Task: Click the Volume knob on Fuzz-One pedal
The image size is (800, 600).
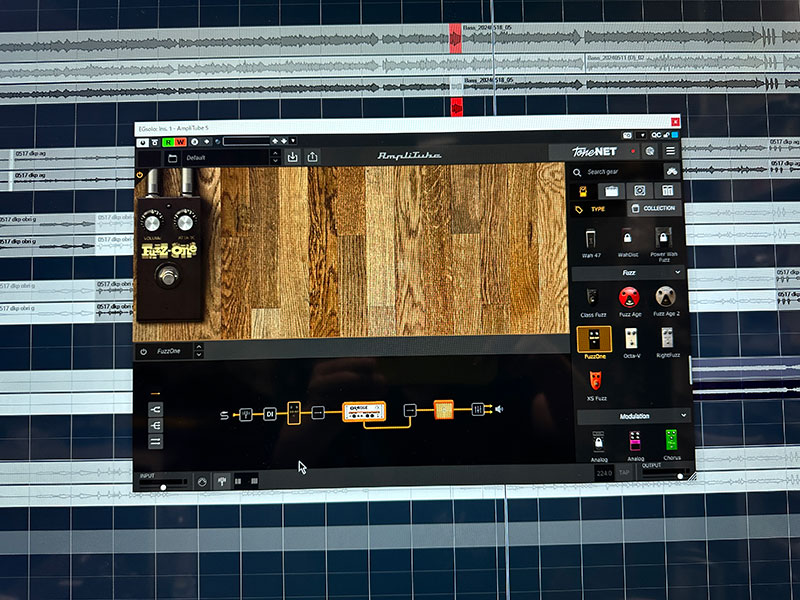Action: [x=152, y=223]
